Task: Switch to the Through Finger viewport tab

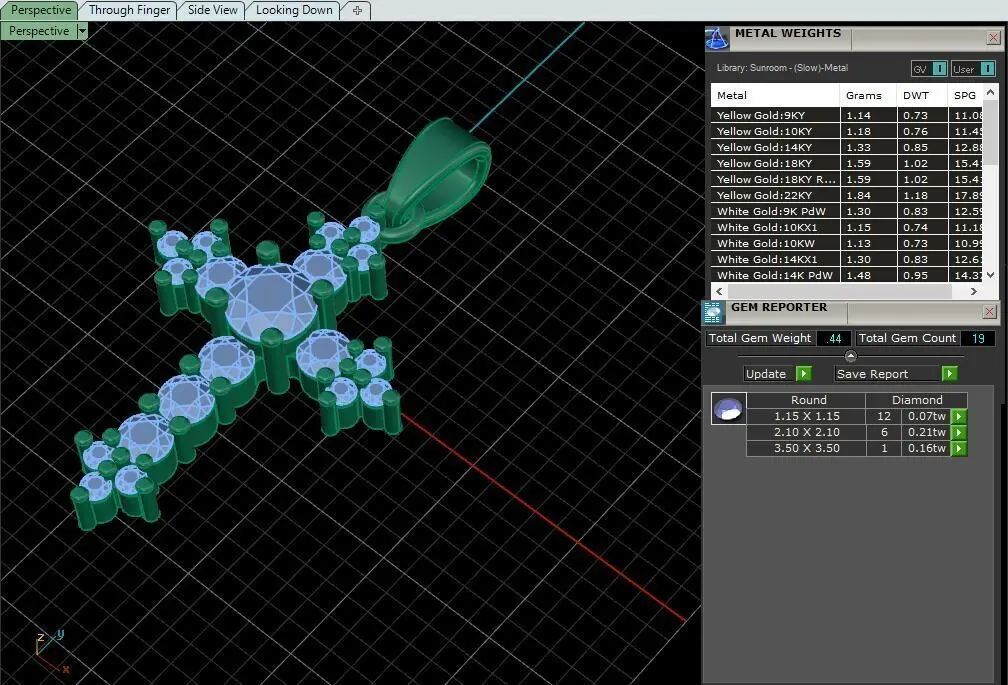Action: pos(129,10)
